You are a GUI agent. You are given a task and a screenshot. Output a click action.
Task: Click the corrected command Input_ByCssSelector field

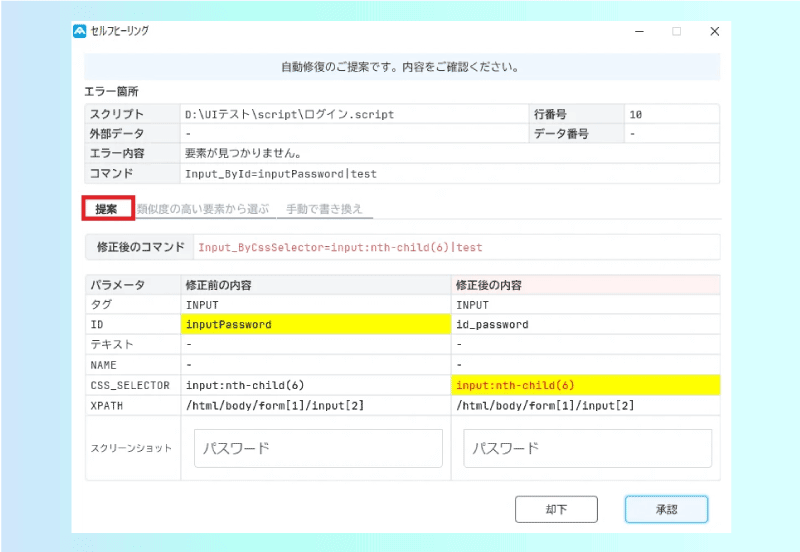point(457,247)
